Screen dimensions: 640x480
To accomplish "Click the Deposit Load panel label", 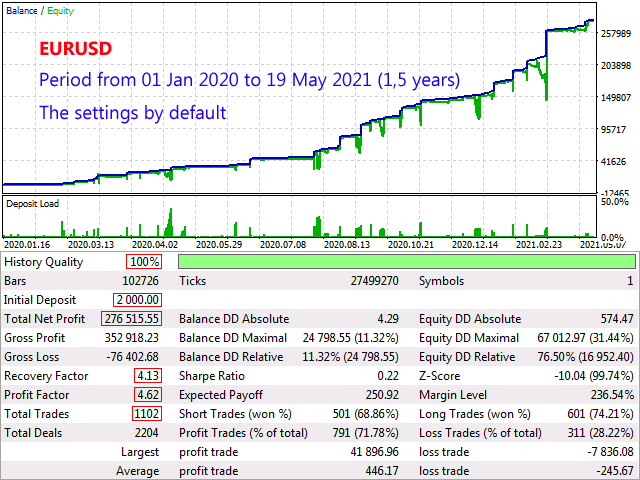I will coord(32,203).
